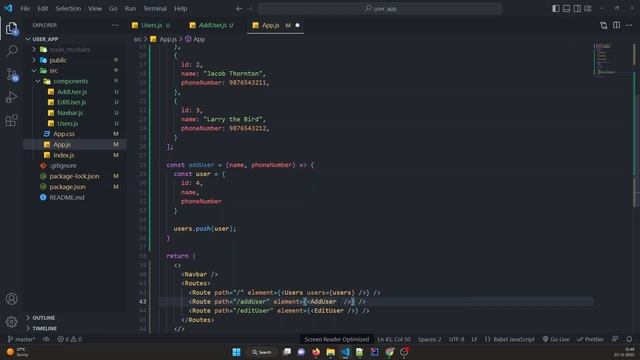Split the editor to the right
The height and width of the screenshot is (360, 640).
coord(616,25)
